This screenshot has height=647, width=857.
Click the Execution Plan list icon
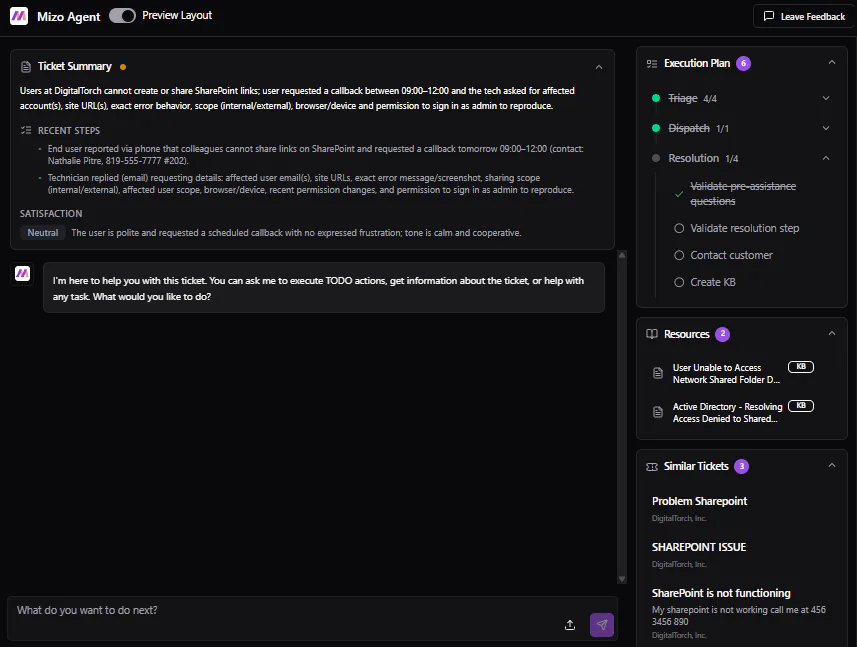click(651, 63)
